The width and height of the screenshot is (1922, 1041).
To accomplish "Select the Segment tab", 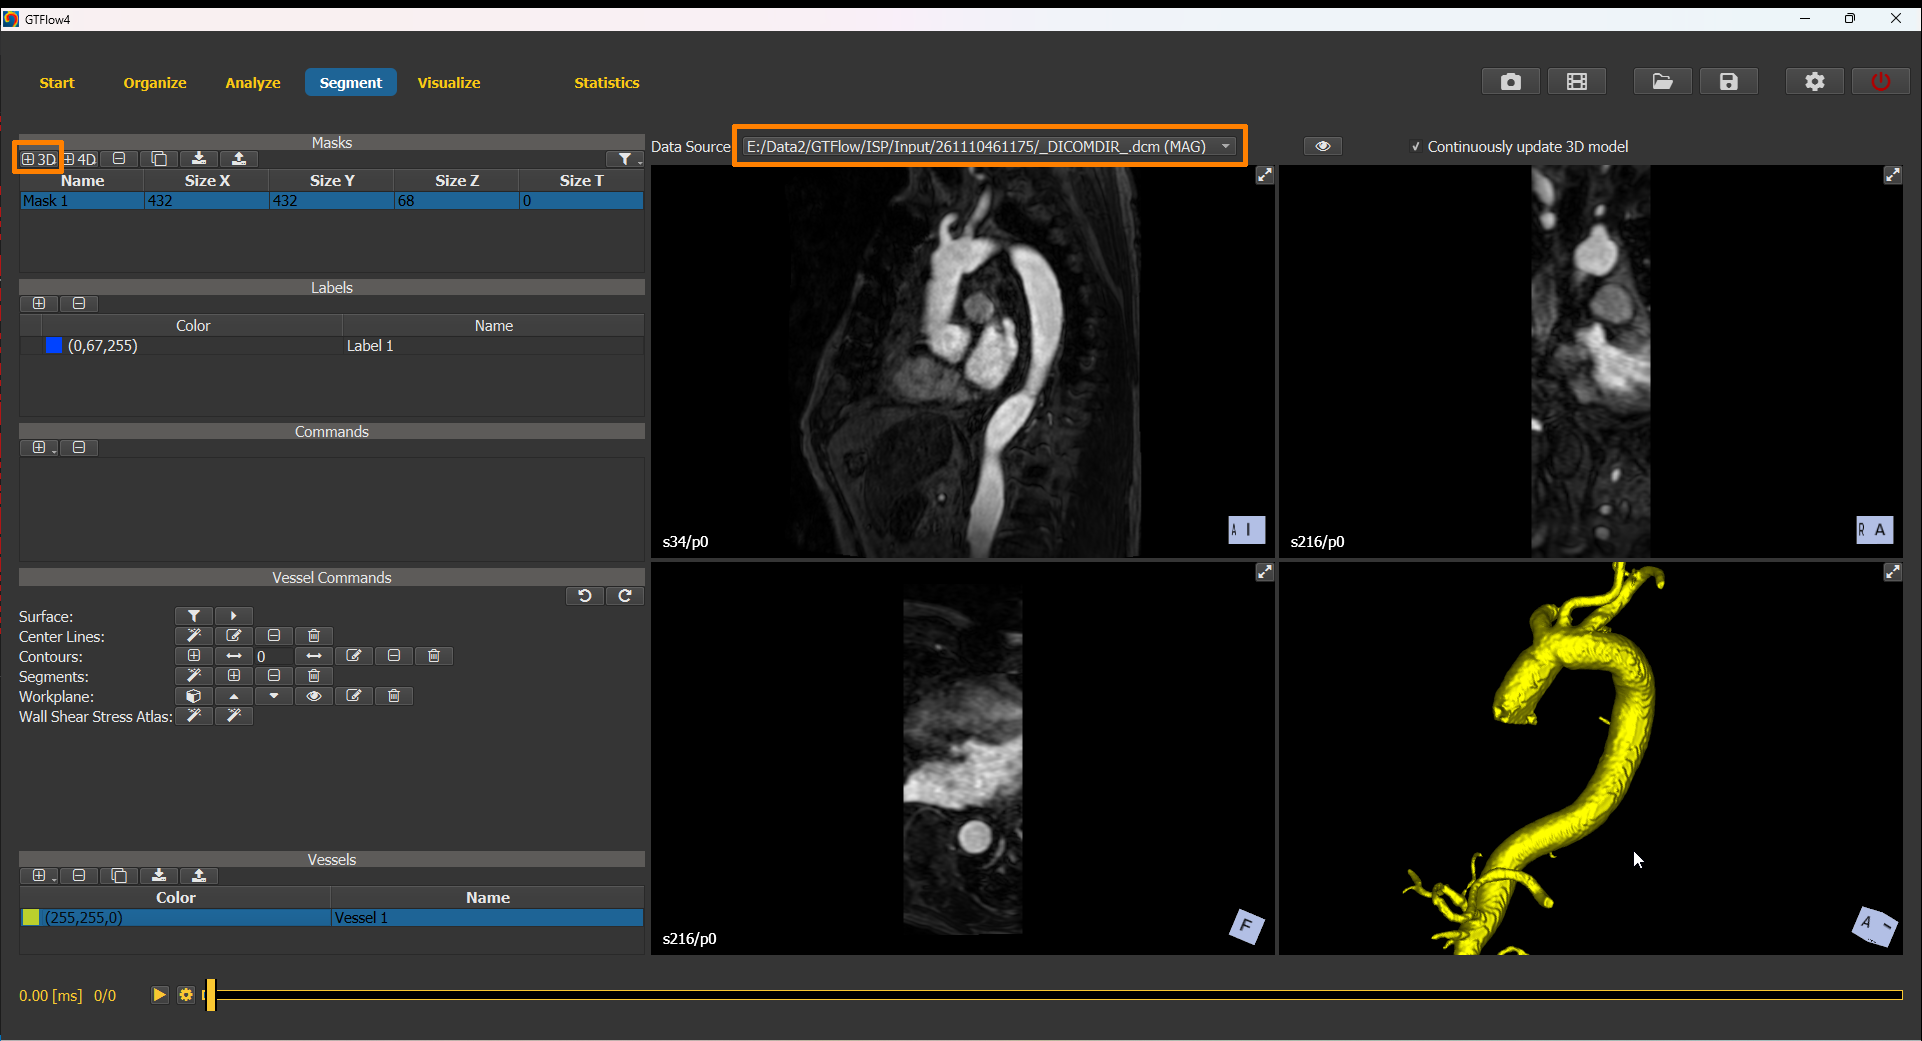I will click(x=351, y=83).
